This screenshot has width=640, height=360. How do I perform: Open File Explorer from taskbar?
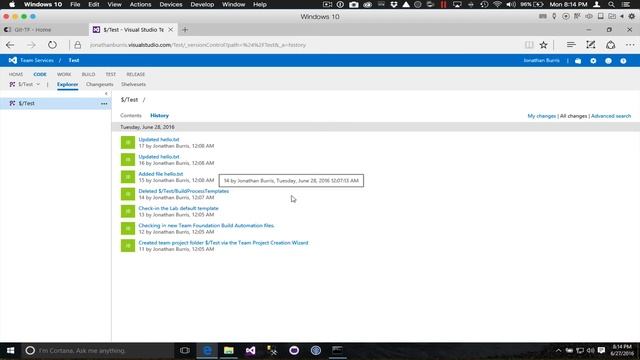point(229,350)
